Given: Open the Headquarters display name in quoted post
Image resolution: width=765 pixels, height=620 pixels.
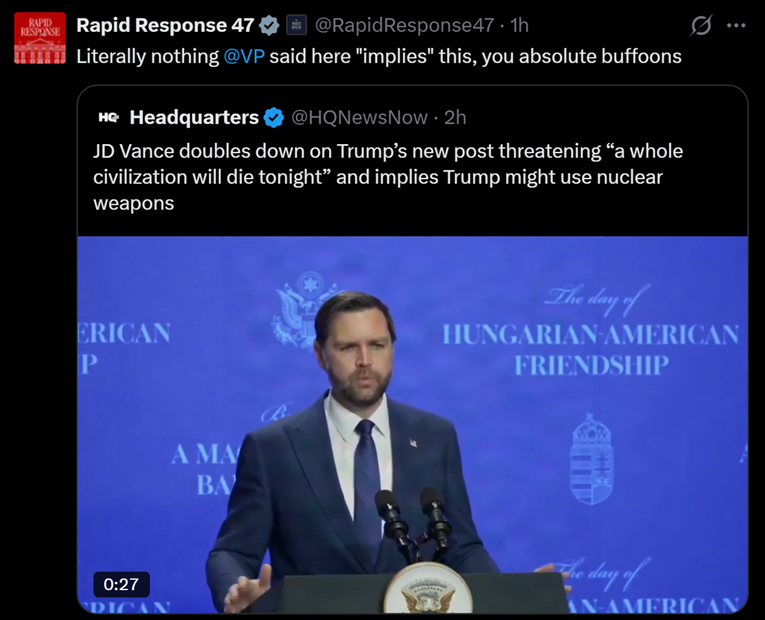Looking at the screenshot, I should click(x=194, y=118).
